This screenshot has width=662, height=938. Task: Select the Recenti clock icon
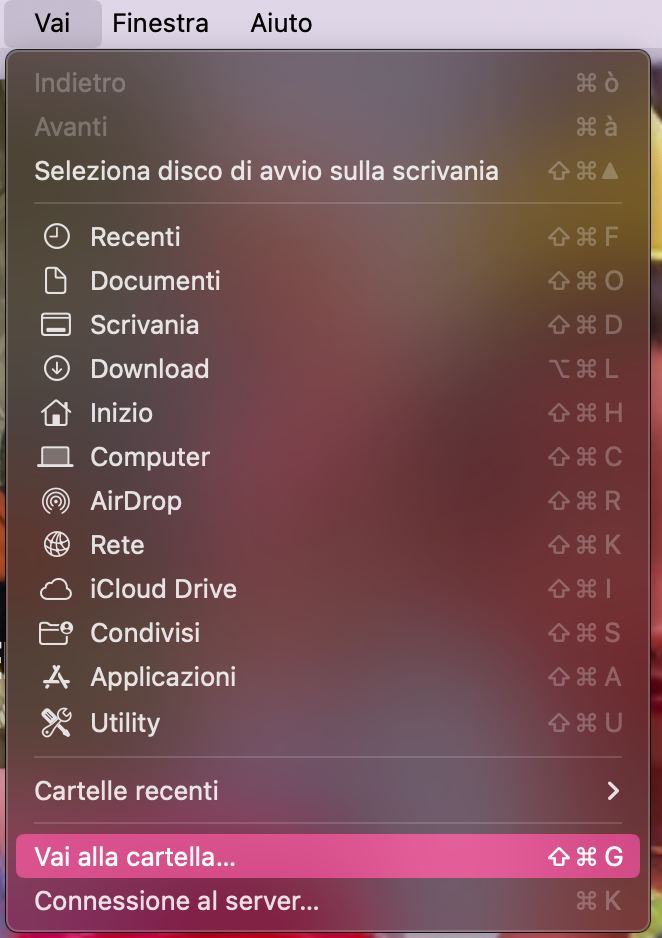click(56, 237)
